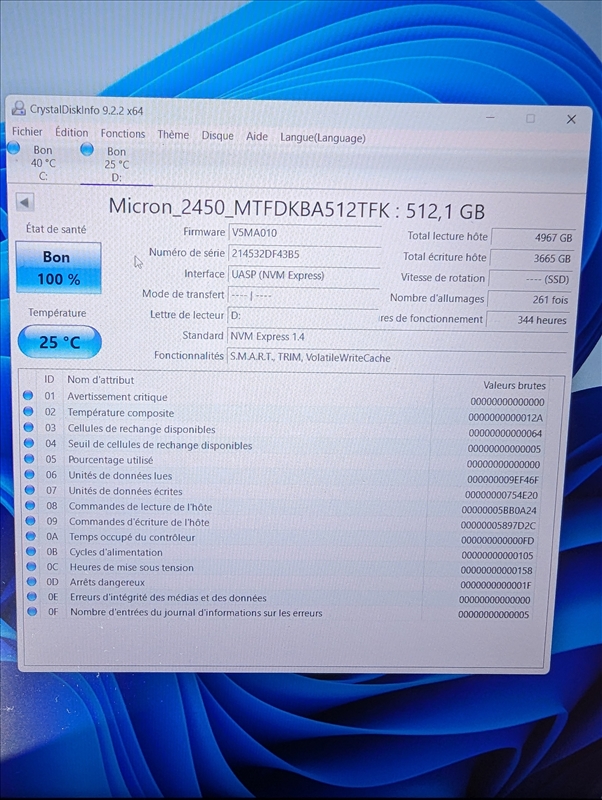Click status circle for Avertissement critique row

click(x=29, y=396)
